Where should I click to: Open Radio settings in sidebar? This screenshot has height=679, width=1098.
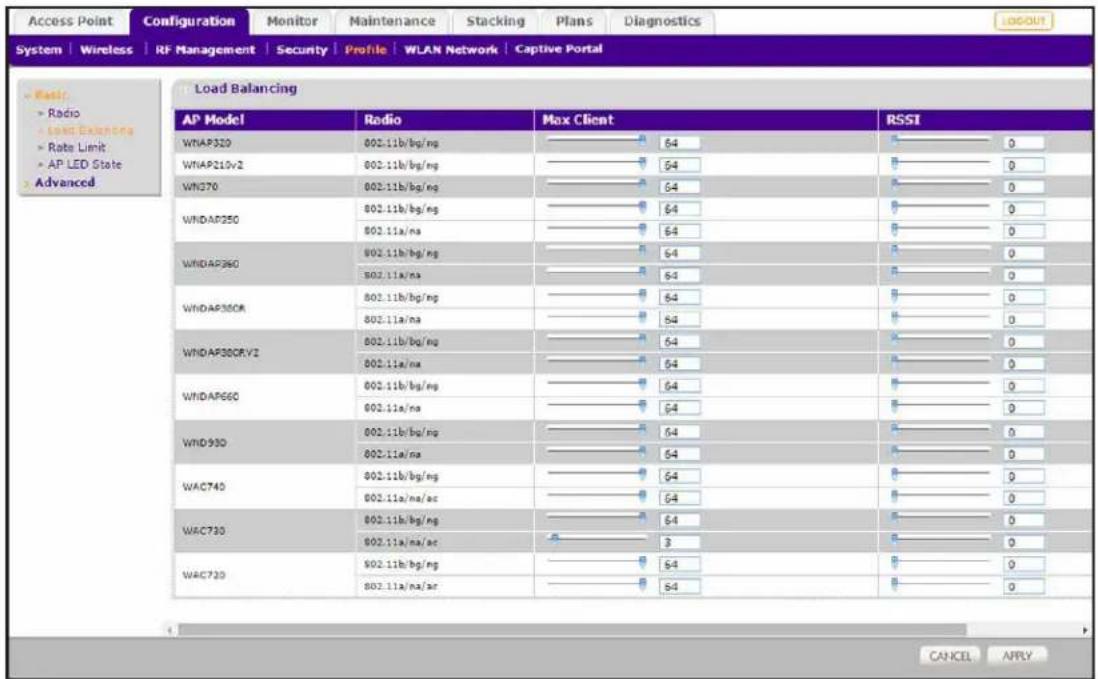tap(63, 113)
